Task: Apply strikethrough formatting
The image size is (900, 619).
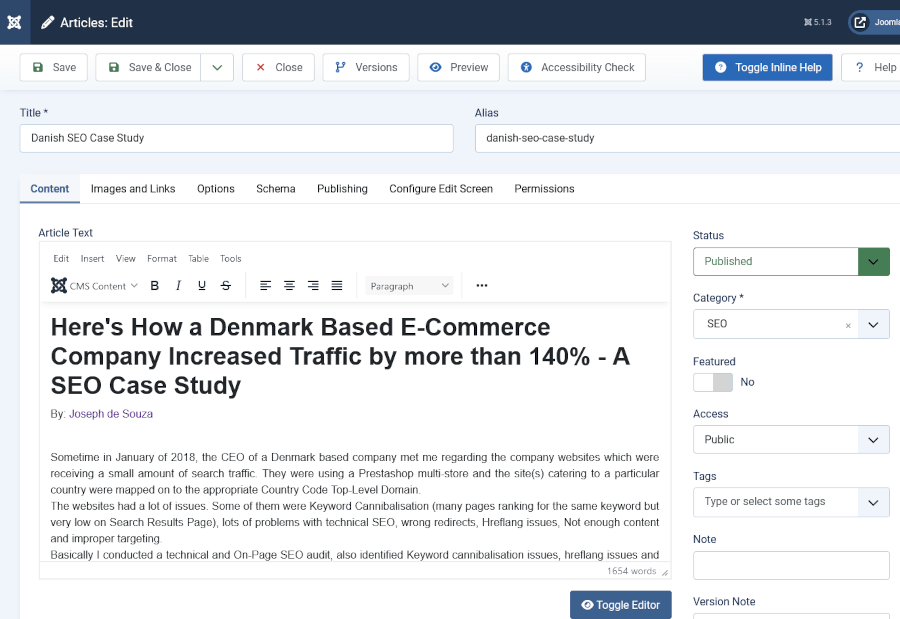Action: (226, 286)
